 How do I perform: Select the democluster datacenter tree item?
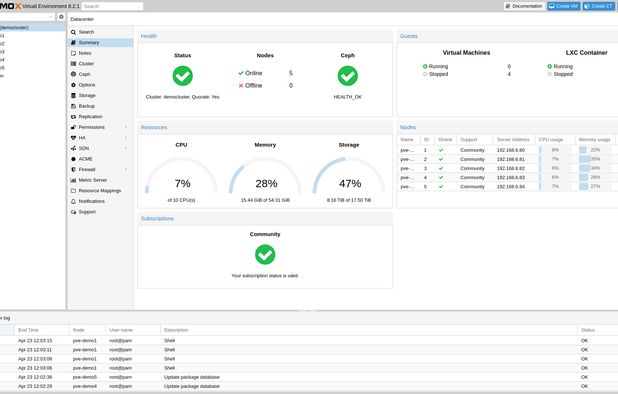click(33, 28)
